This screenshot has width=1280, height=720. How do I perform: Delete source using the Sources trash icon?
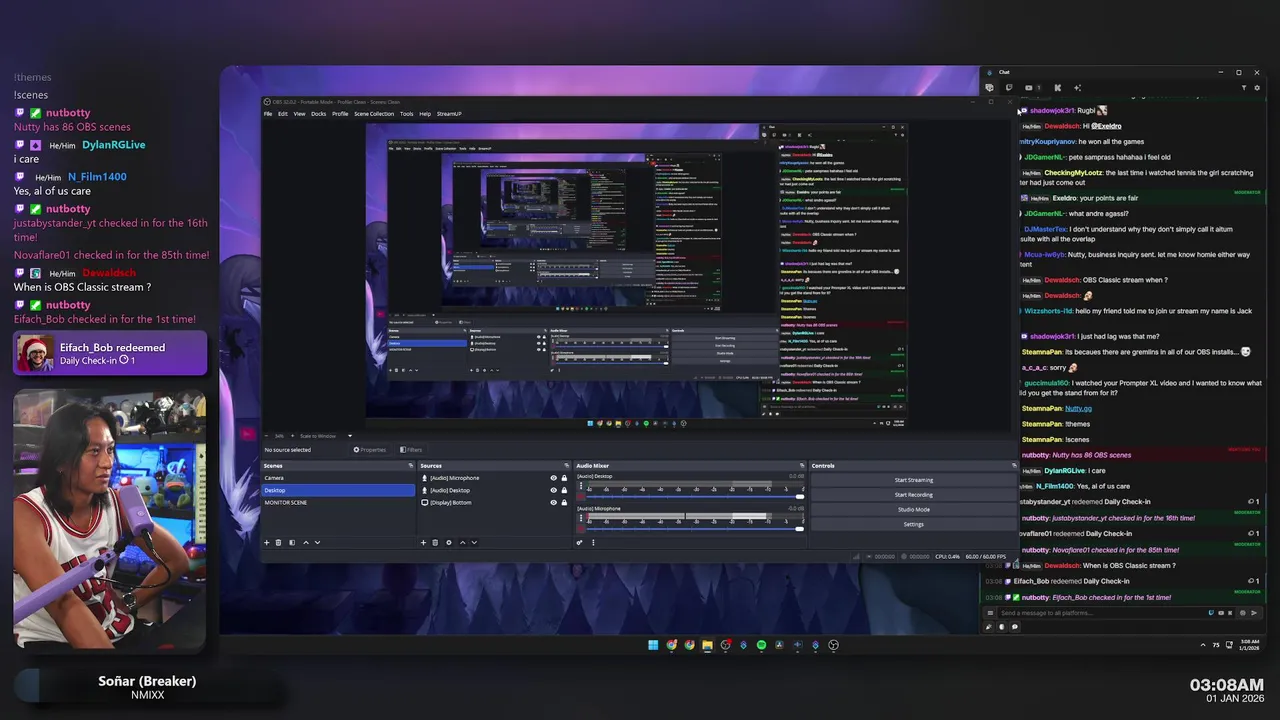click(x=435, y=542)
